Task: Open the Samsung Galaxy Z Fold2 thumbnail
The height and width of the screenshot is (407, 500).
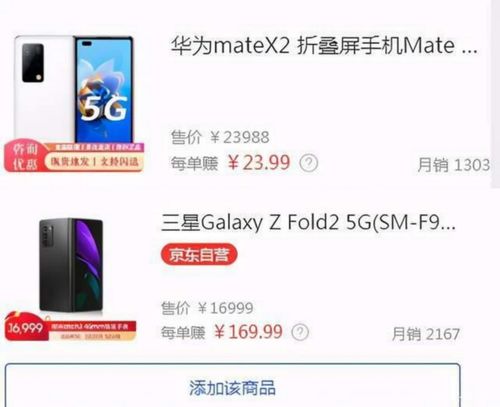Action: tap(71, 278)
